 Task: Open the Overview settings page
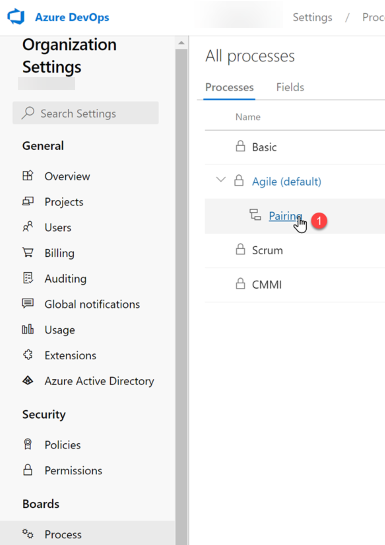point(67,176)
